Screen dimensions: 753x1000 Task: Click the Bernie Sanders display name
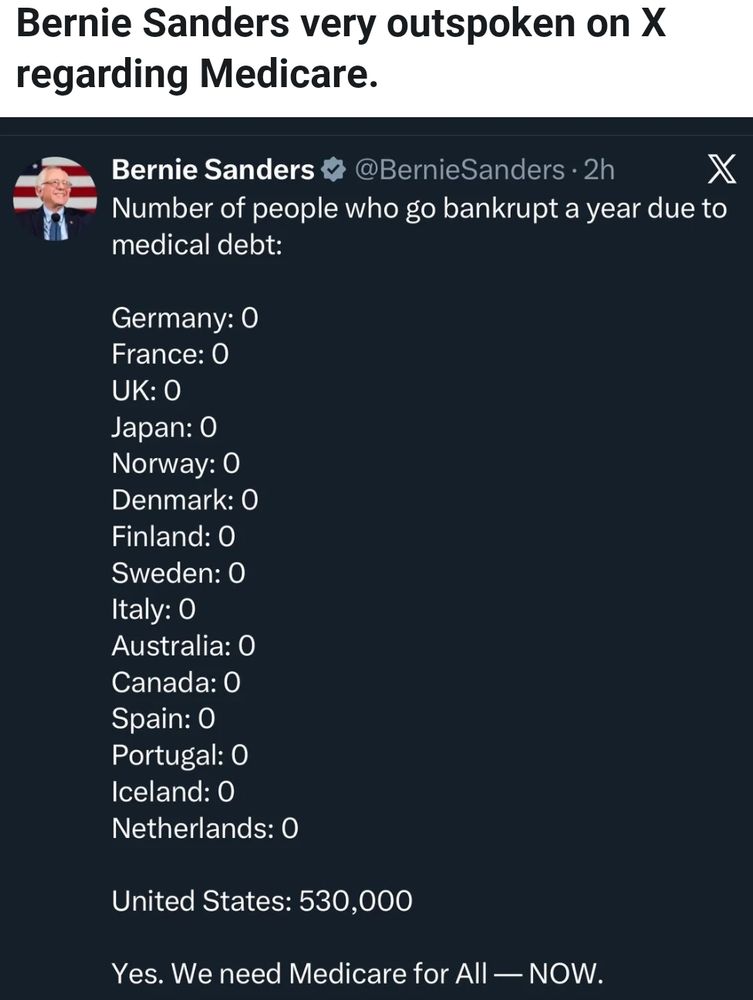212,171
